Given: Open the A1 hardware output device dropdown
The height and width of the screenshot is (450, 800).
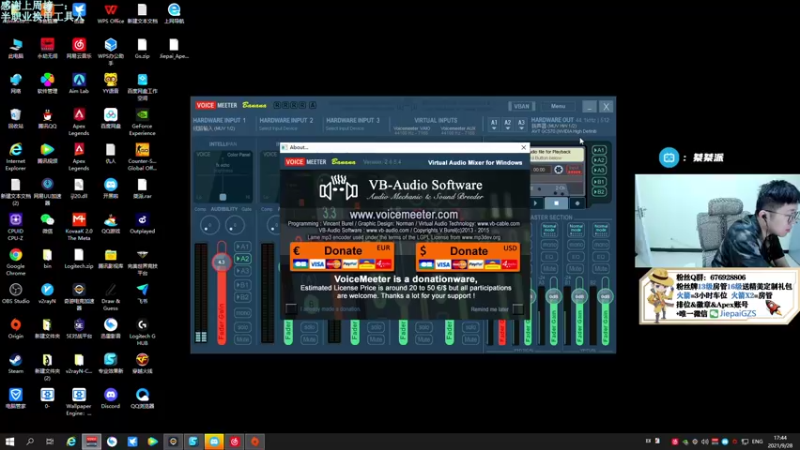Looking at the screenshot, I should (494, 125).
